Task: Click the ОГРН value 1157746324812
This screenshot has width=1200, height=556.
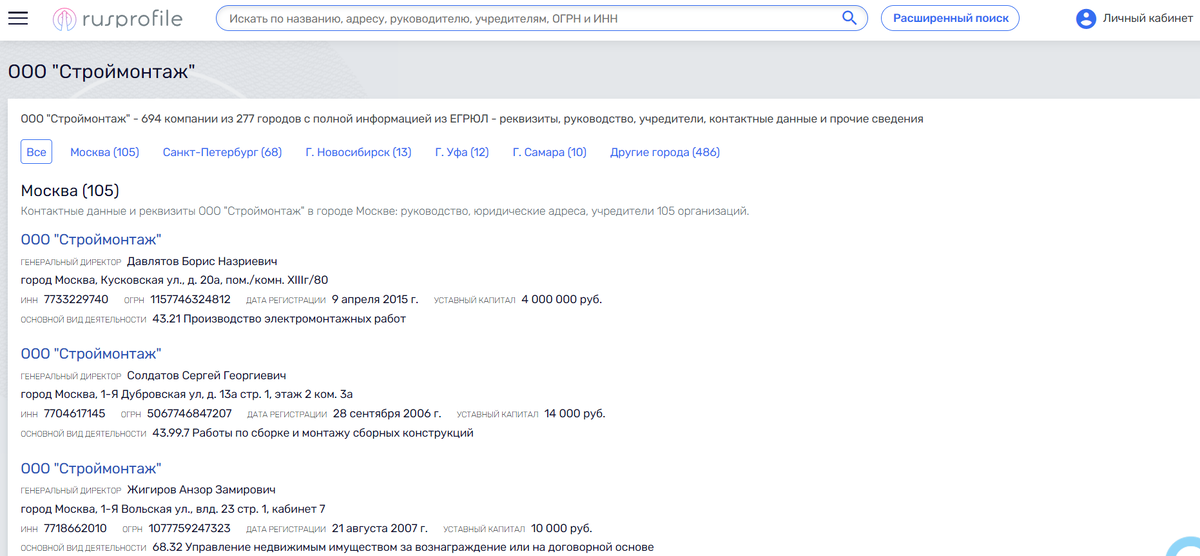Action: 190,299
